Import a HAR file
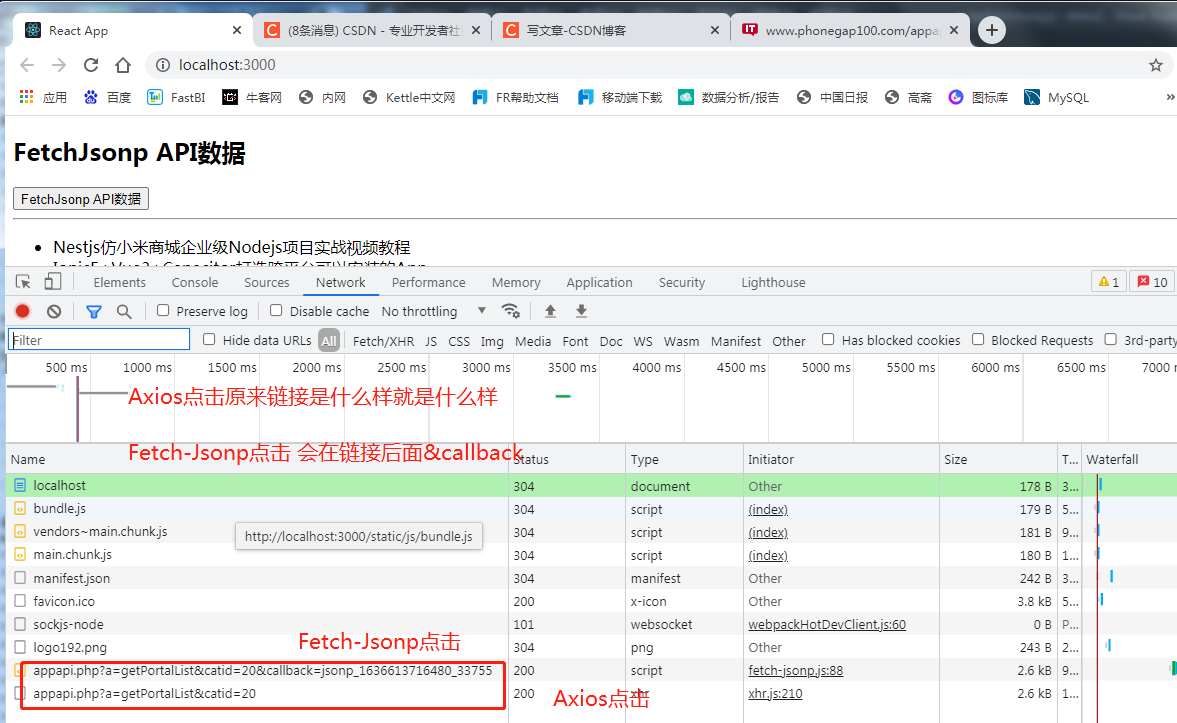 click(x=549, y=311)
